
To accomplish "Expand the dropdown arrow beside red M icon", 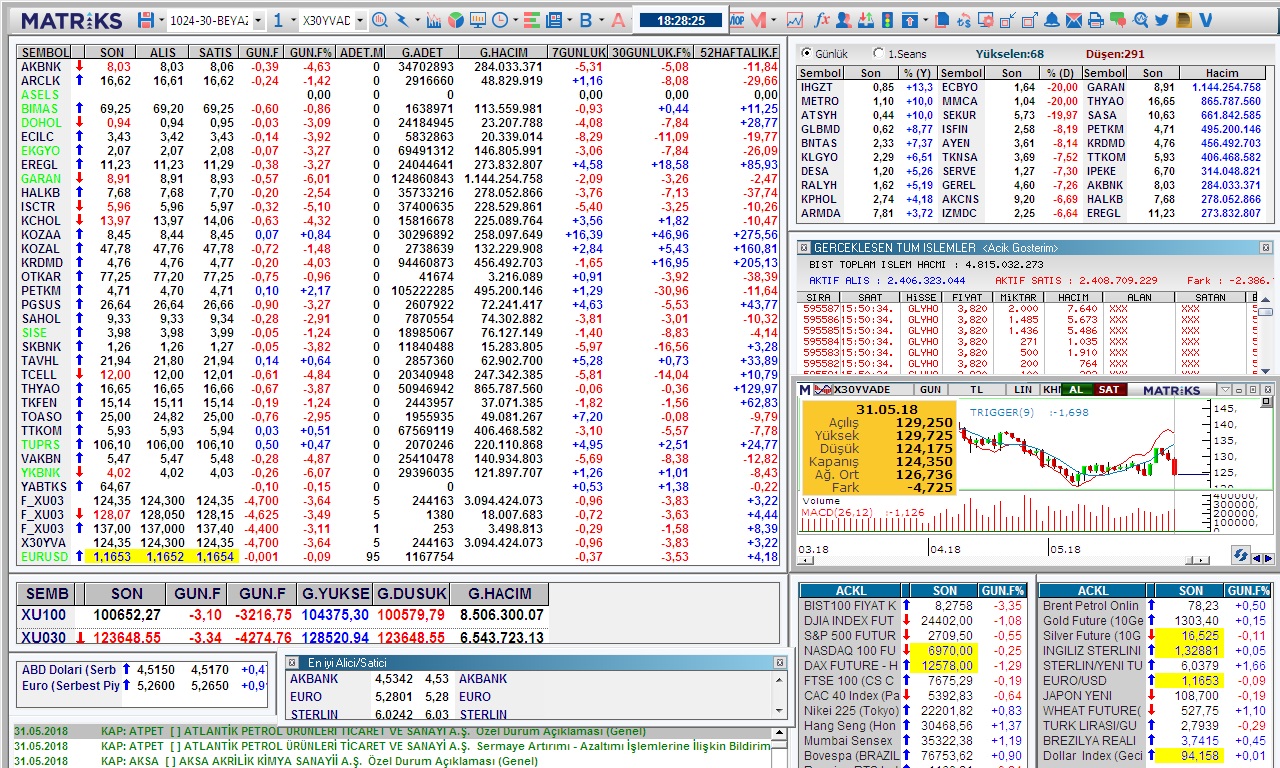I will coord(773,21).
